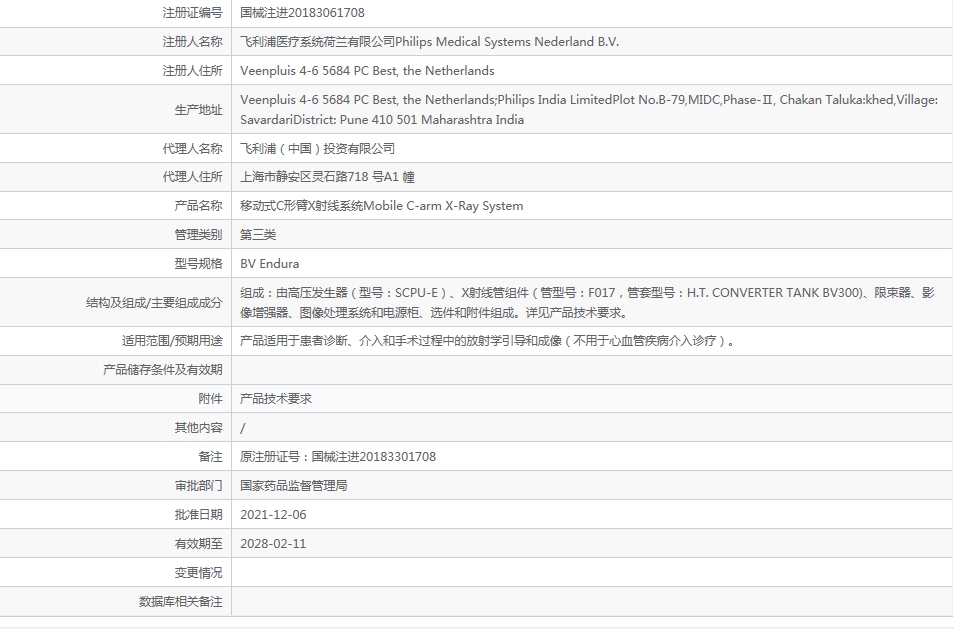Click production address mentioning Philips India Limited

[589, 109]
